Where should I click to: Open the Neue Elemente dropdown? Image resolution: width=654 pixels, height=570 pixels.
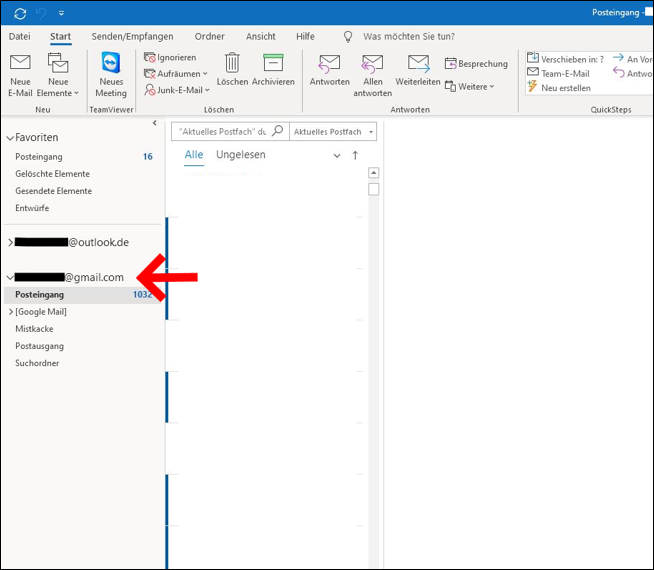(58, 75)
